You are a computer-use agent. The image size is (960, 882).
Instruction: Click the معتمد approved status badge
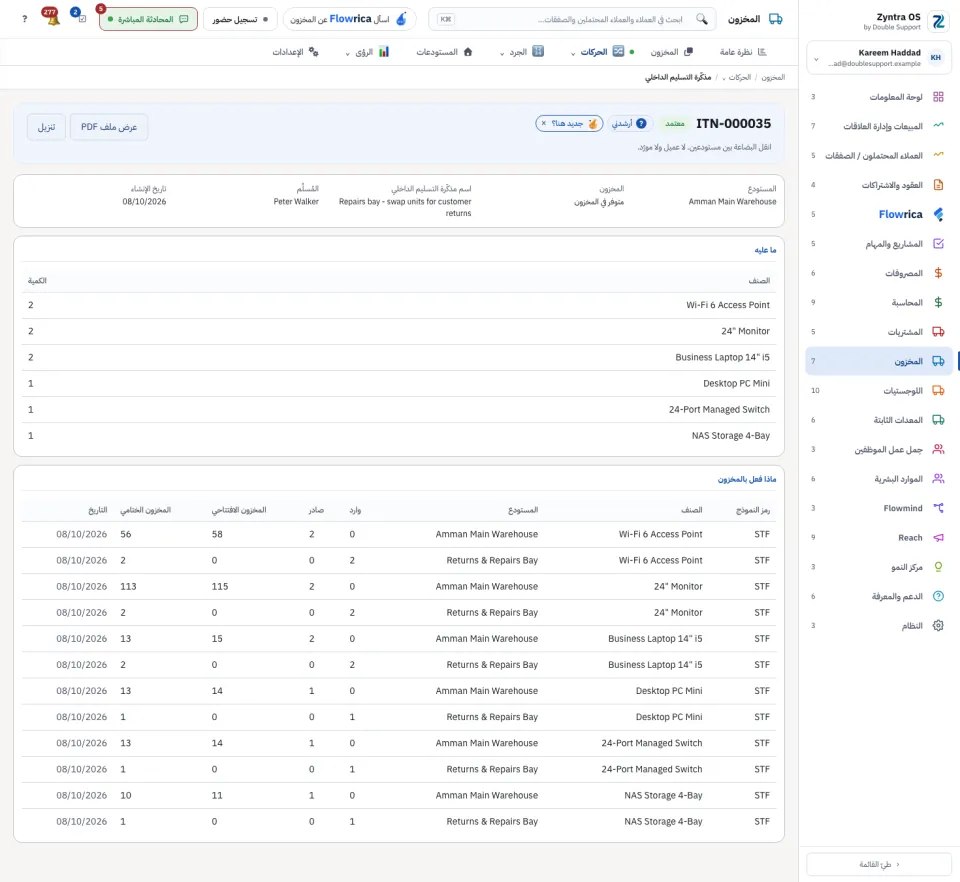pyautogui.click(x=675, y=124)
